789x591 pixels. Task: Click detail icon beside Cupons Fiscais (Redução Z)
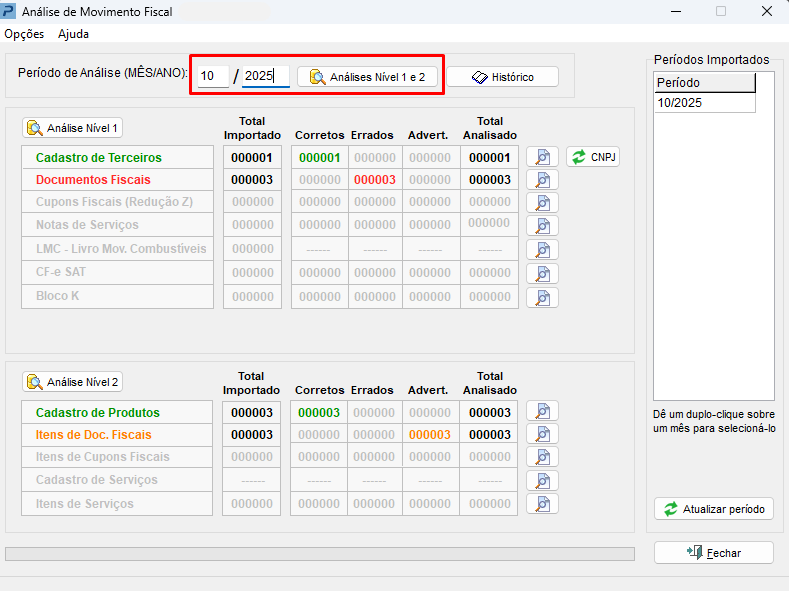(542, 203)
